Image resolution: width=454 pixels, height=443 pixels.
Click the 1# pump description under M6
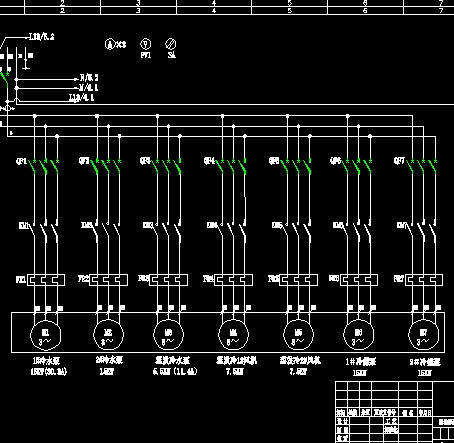pyautogui.click(x=360, y=362)
